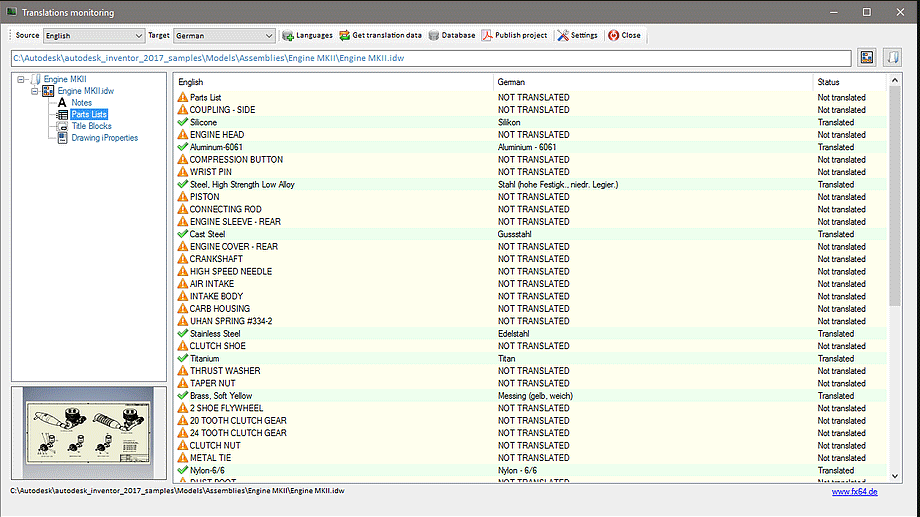The height and width of the screenshot is (517, 920).
Task: Click NOT TRANSLATED for HIGH SPEED NEEDLE
Action: click(533, 271)
